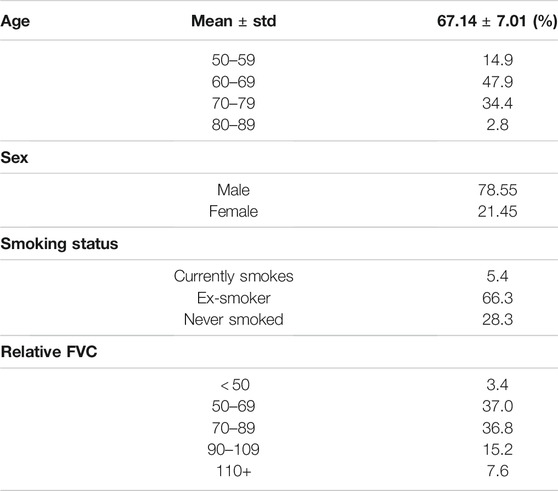Click the Smoking status section heading

pyautogui.click(x=59, y=244)
